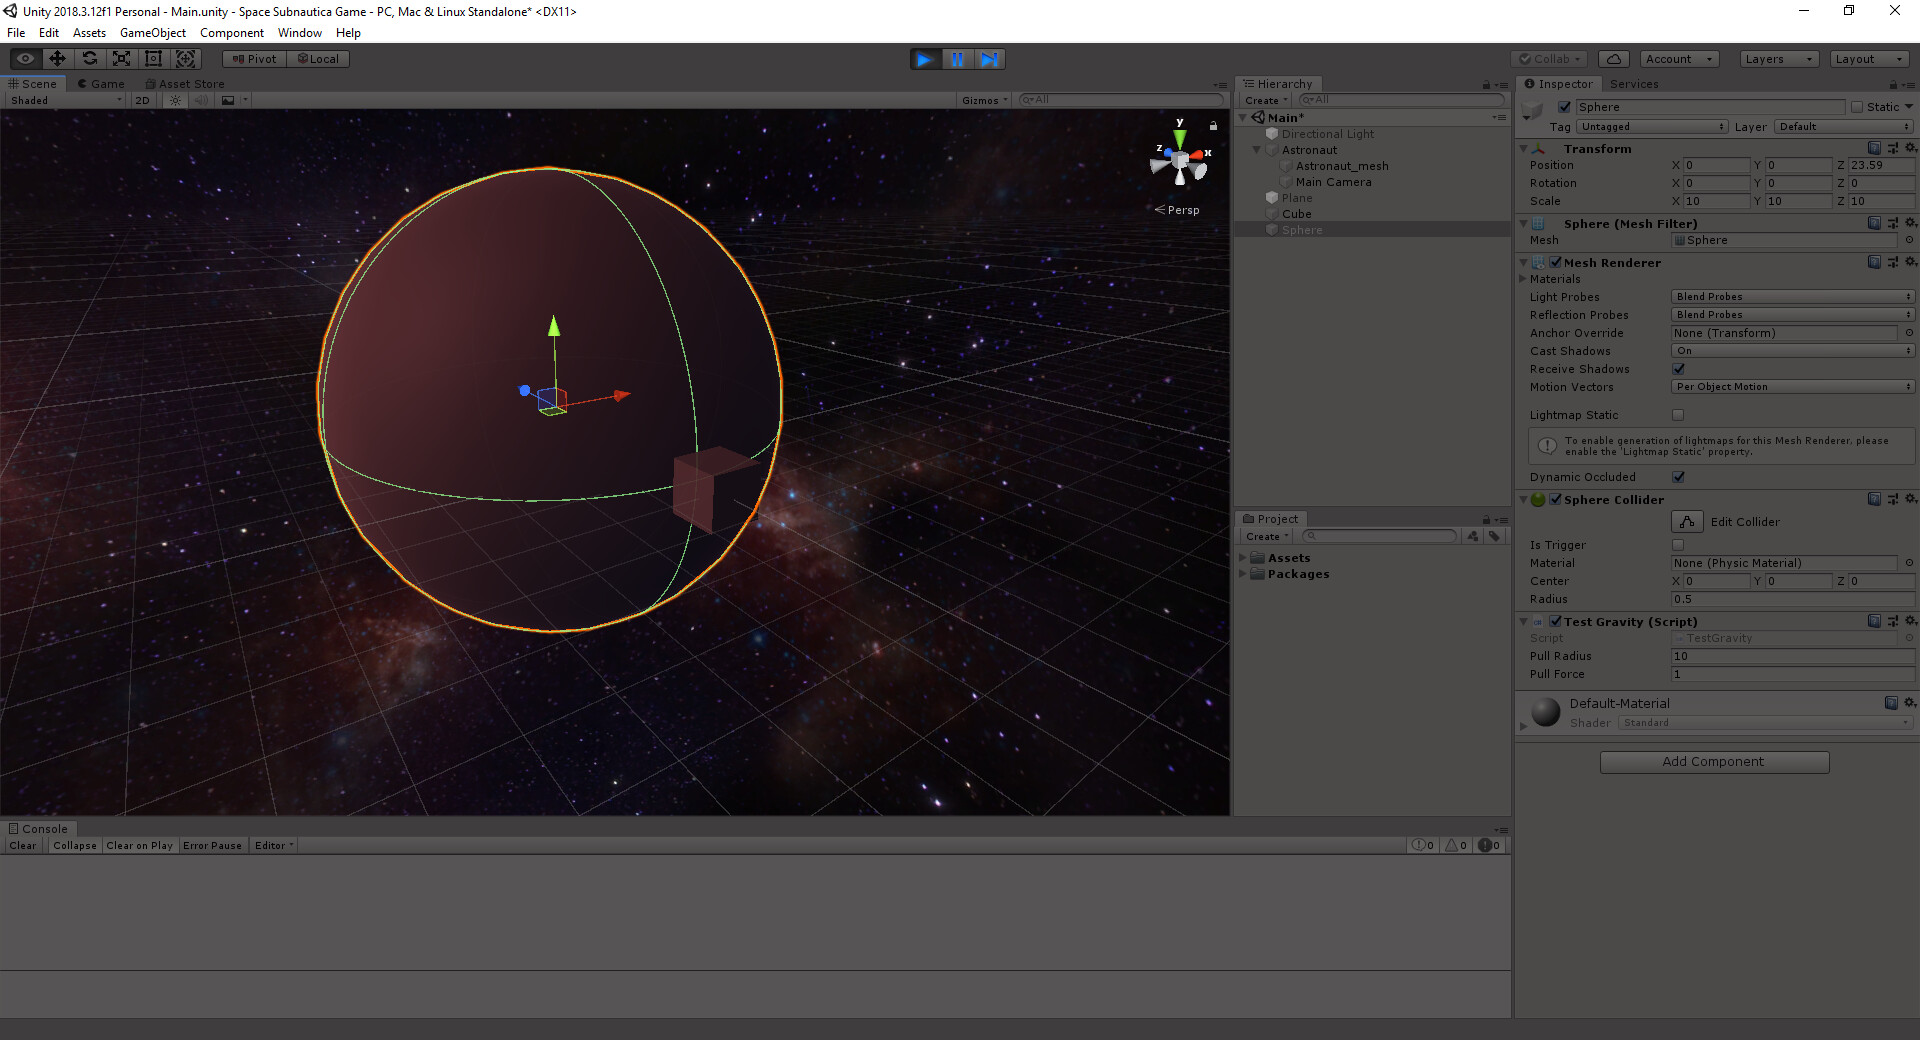
Task: Open the GameObject menu
Action: [x=152, y=32]
